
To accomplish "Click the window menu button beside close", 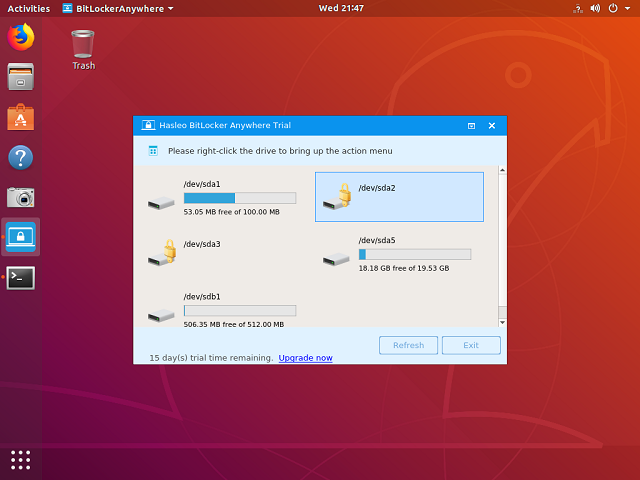I will (471, 126).
